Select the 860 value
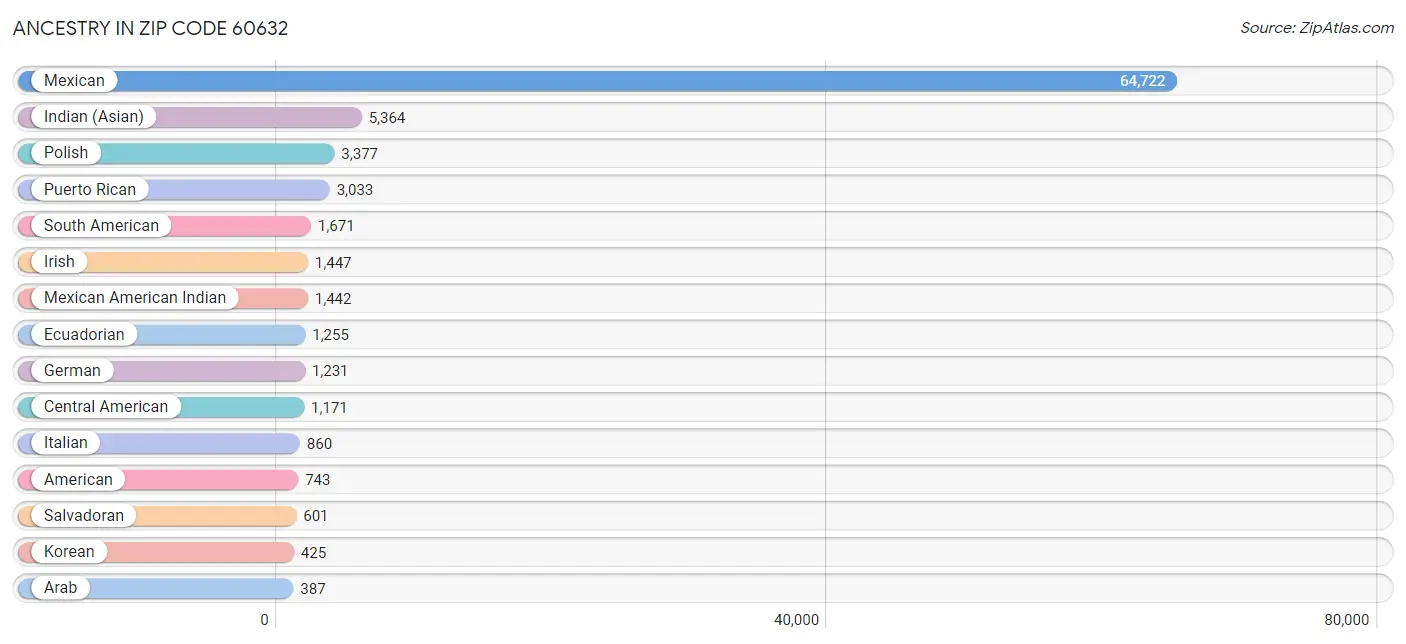This screenshot has width=1406, height=644. click(320, 443)
